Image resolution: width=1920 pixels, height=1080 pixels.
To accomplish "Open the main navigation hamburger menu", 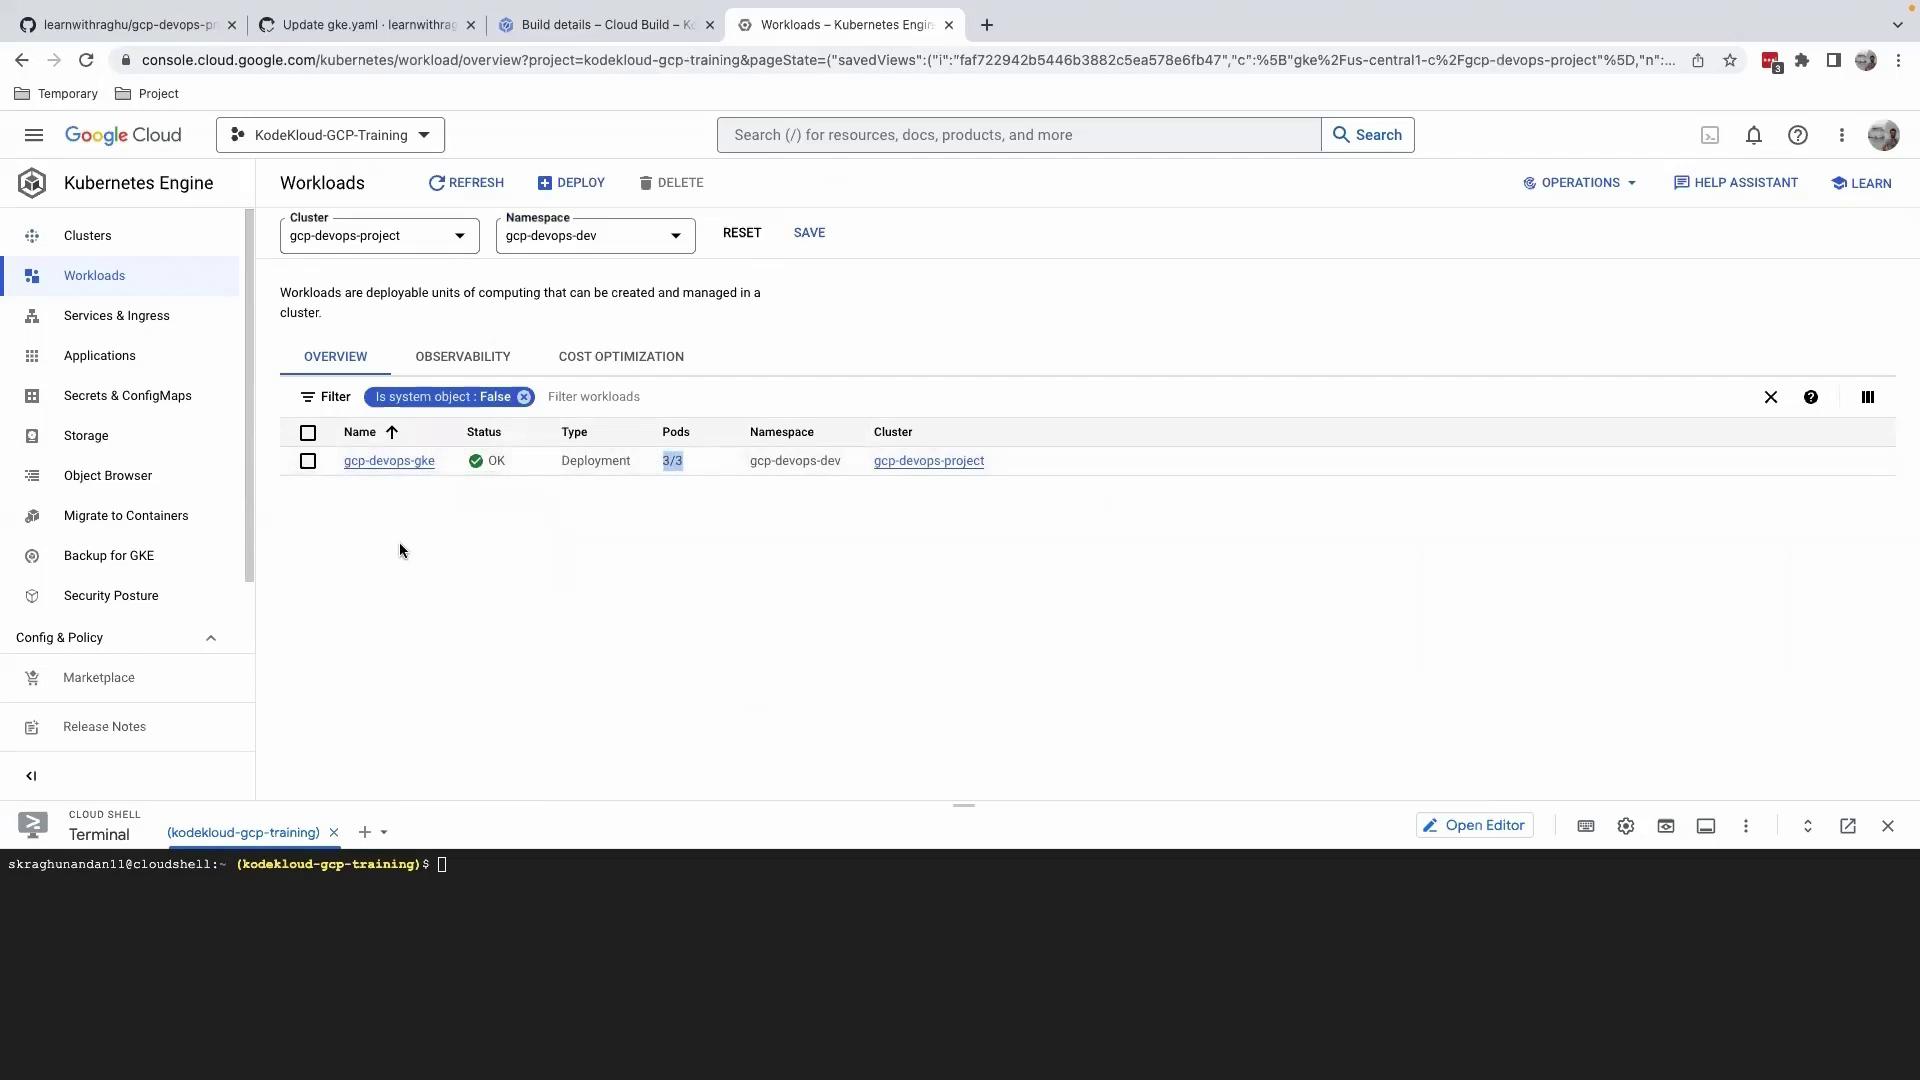I will point(34,135).
